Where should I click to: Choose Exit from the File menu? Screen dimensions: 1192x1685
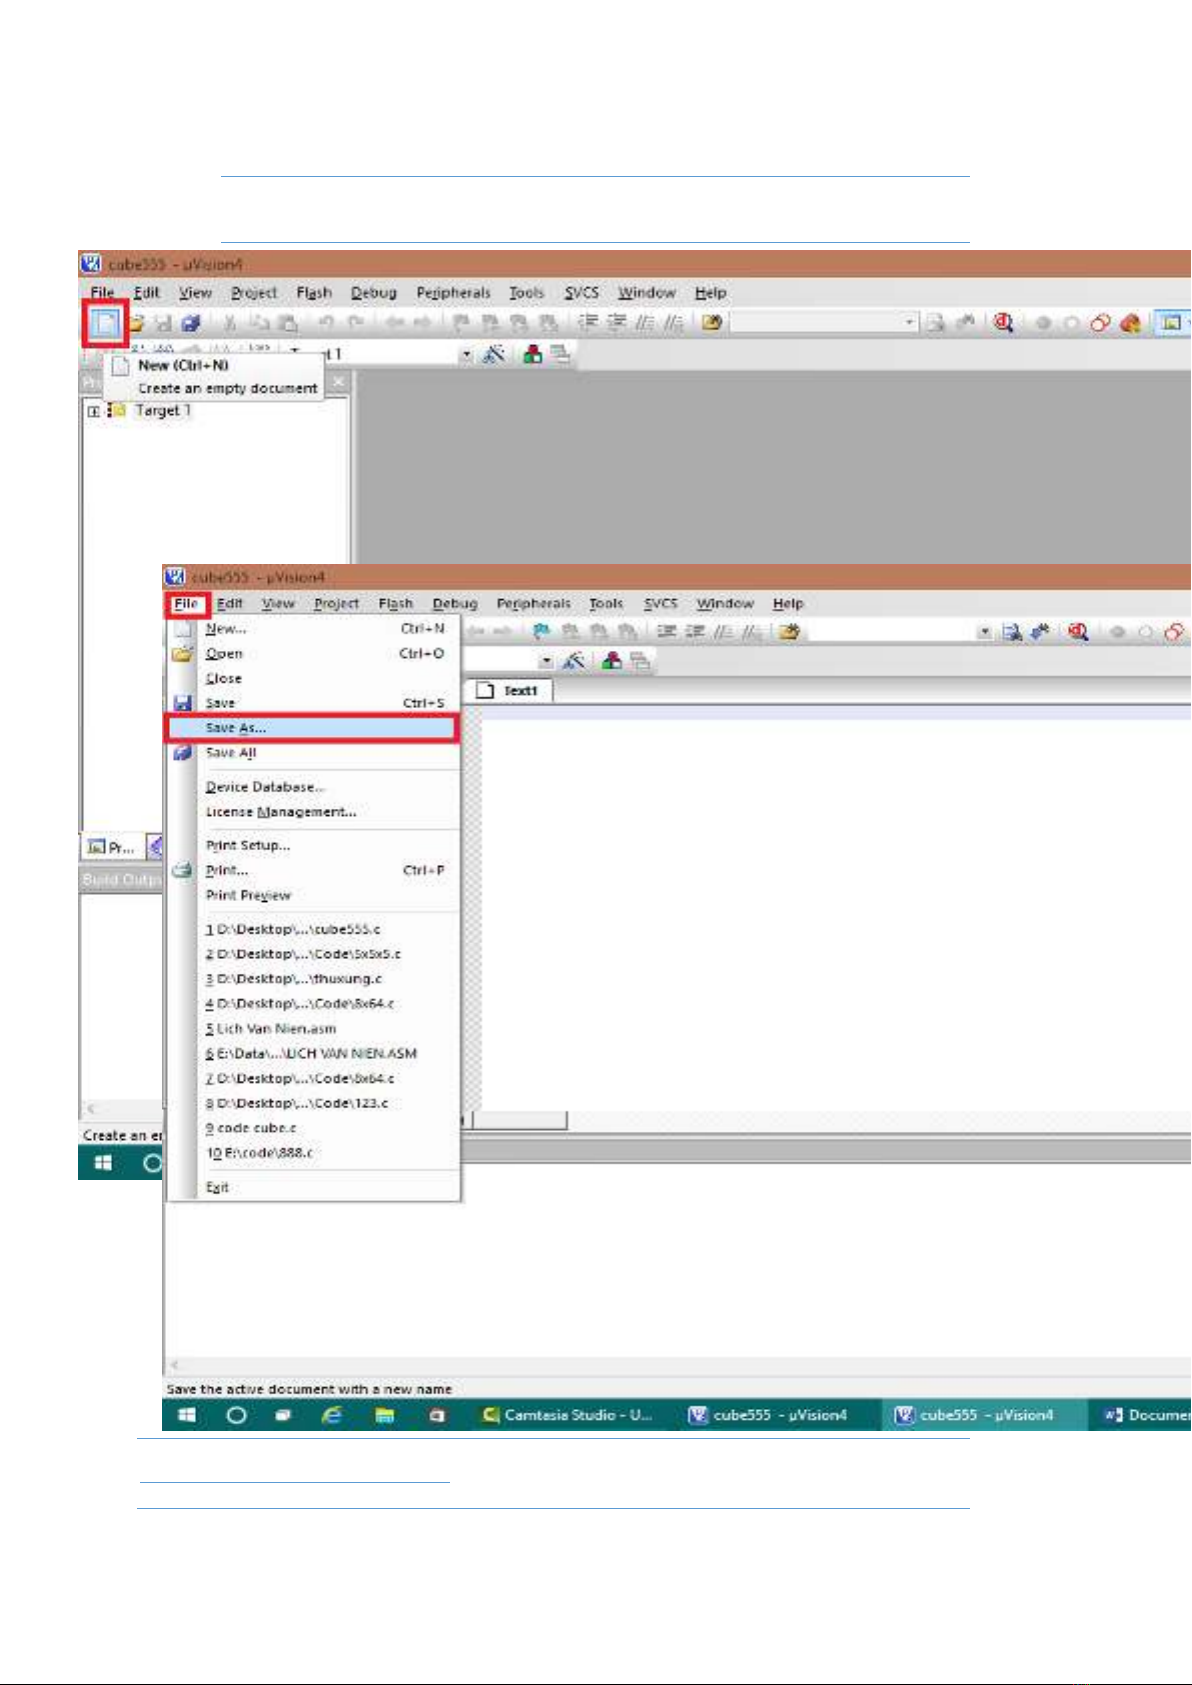click(x=313, y=1188)
